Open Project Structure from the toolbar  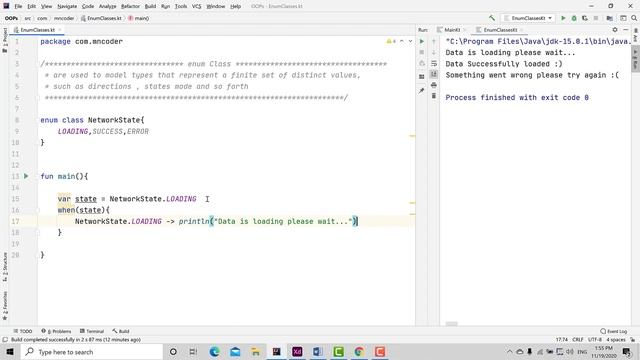click(609, 18)
